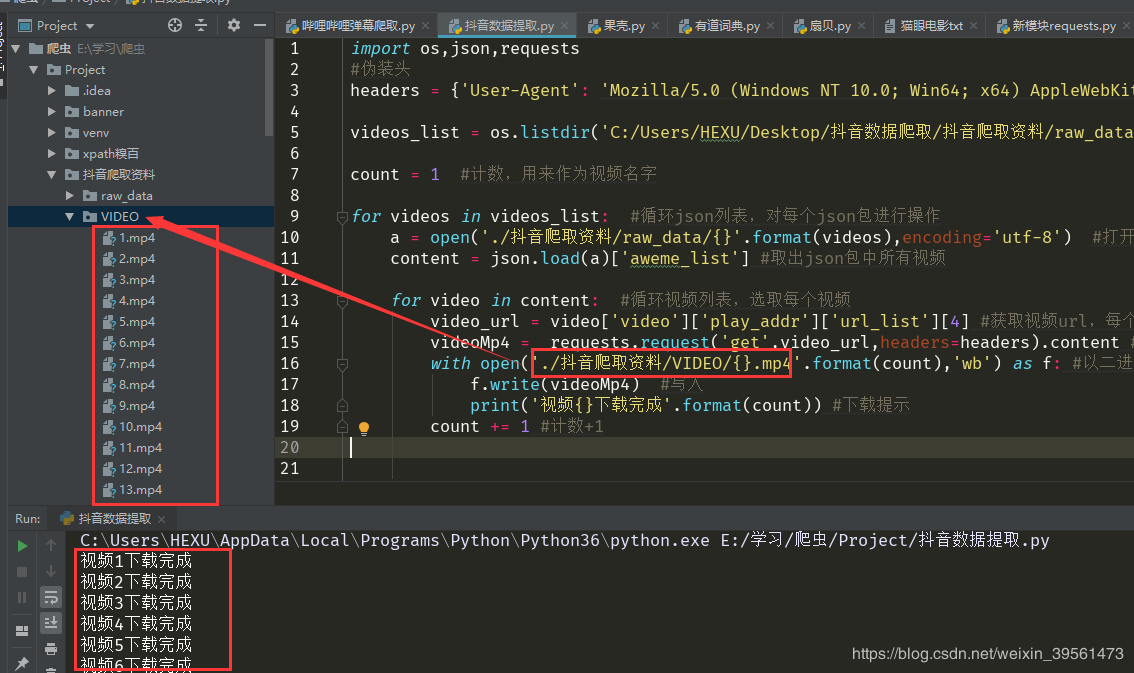Viewport: 1134px width, 673px height.
Task: Toggle the code fold arrow on line 9
Action: [x=343, y=216]
